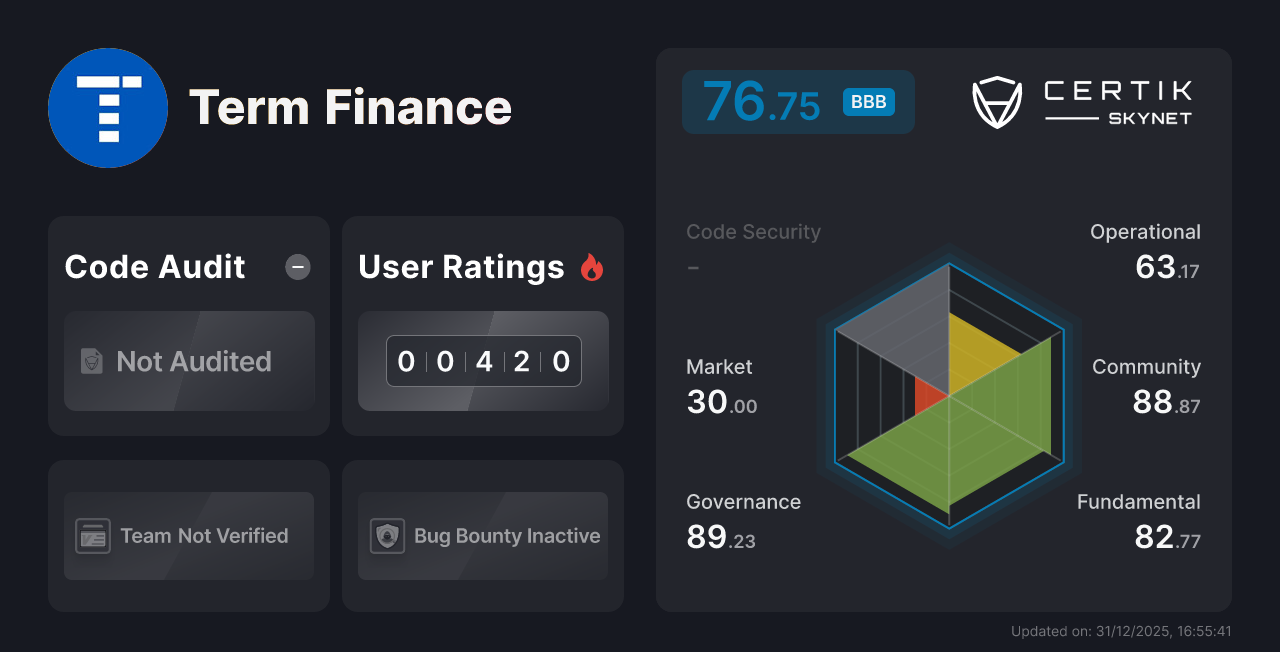This screenshot has height=652, width=1280.
Task: Expand the User Ratings counter
Action: [484, 361]
